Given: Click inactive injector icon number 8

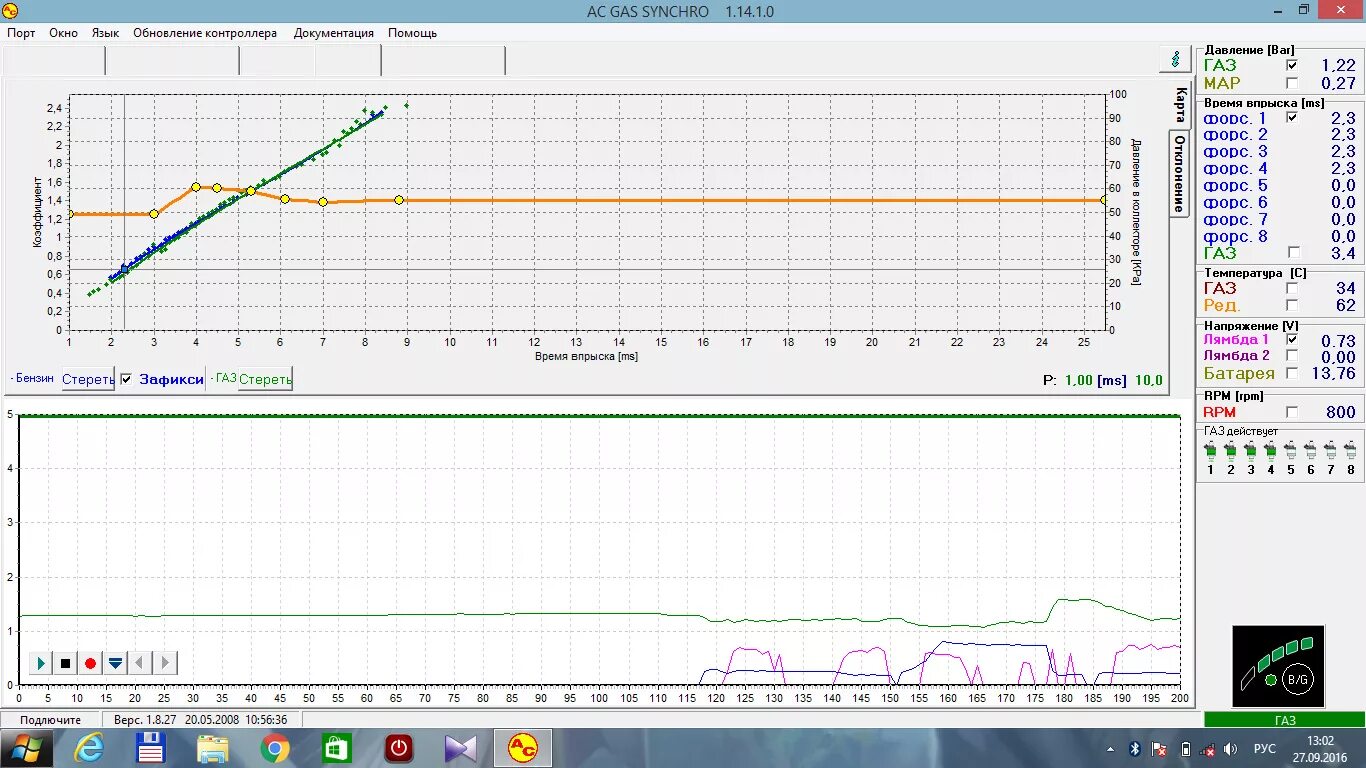Looking at the screenshot, I should tap(1350, 451).
